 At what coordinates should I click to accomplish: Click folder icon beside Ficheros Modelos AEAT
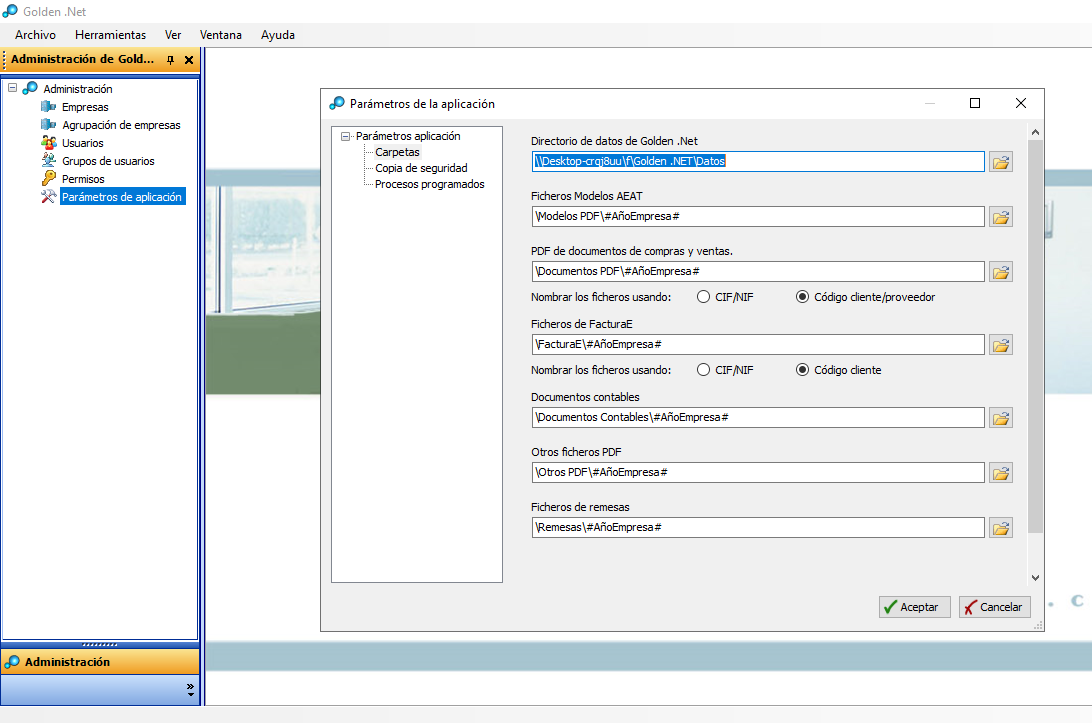point(1000,217)
